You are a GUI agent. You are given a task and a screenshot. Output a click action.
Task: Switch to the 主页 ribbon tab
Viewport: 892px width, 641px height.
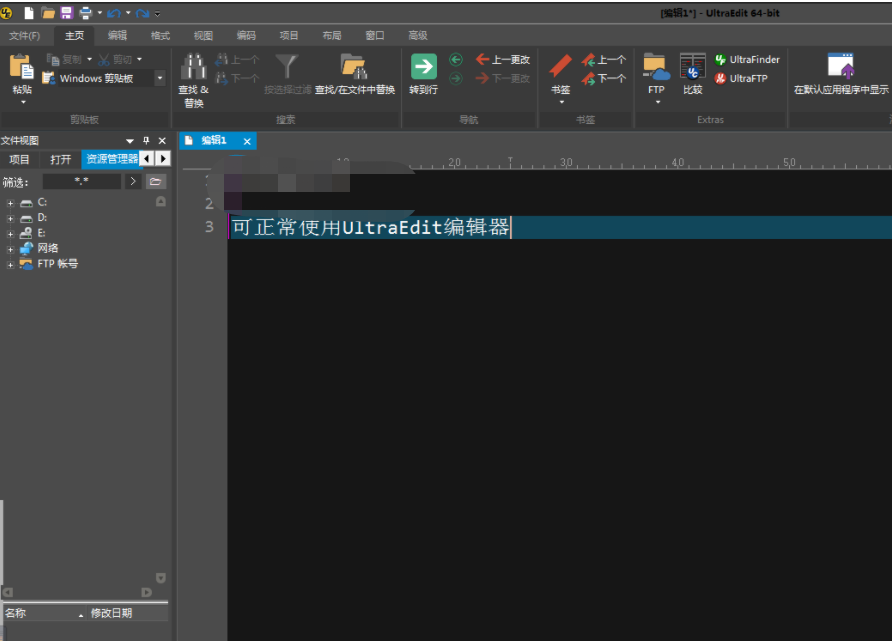(x=74, y=35)
